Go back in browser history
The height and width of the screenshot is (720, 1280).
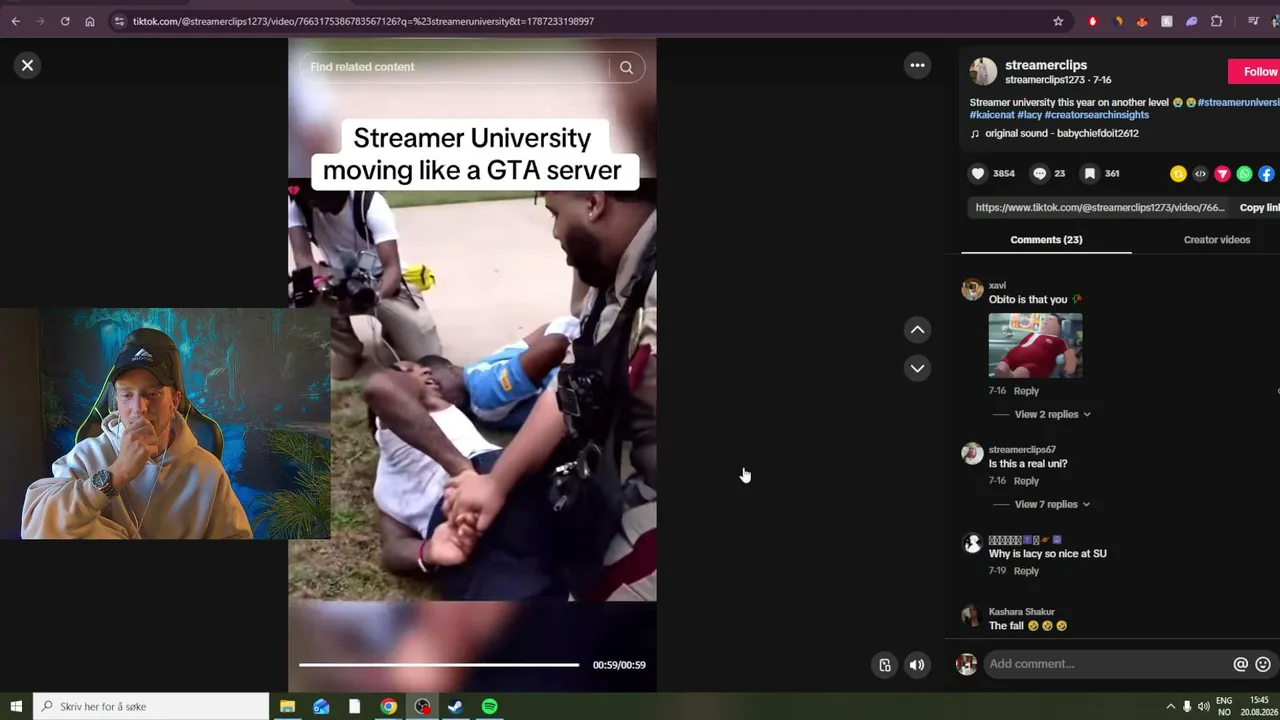coord(15,21)
